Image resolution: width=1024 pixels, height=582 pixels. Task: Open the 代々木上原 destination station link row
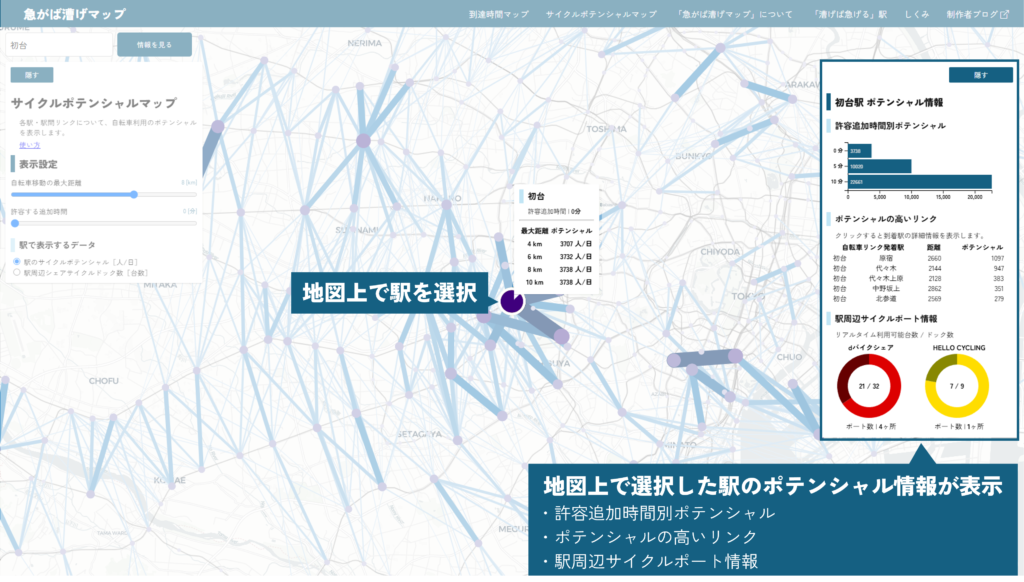[x=918, y=278]
